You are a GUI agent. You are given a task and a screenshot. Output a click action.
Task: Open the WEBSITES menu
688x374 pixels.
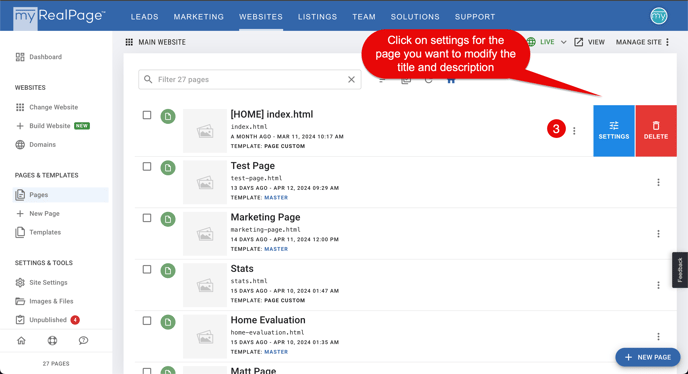[261, 17]
